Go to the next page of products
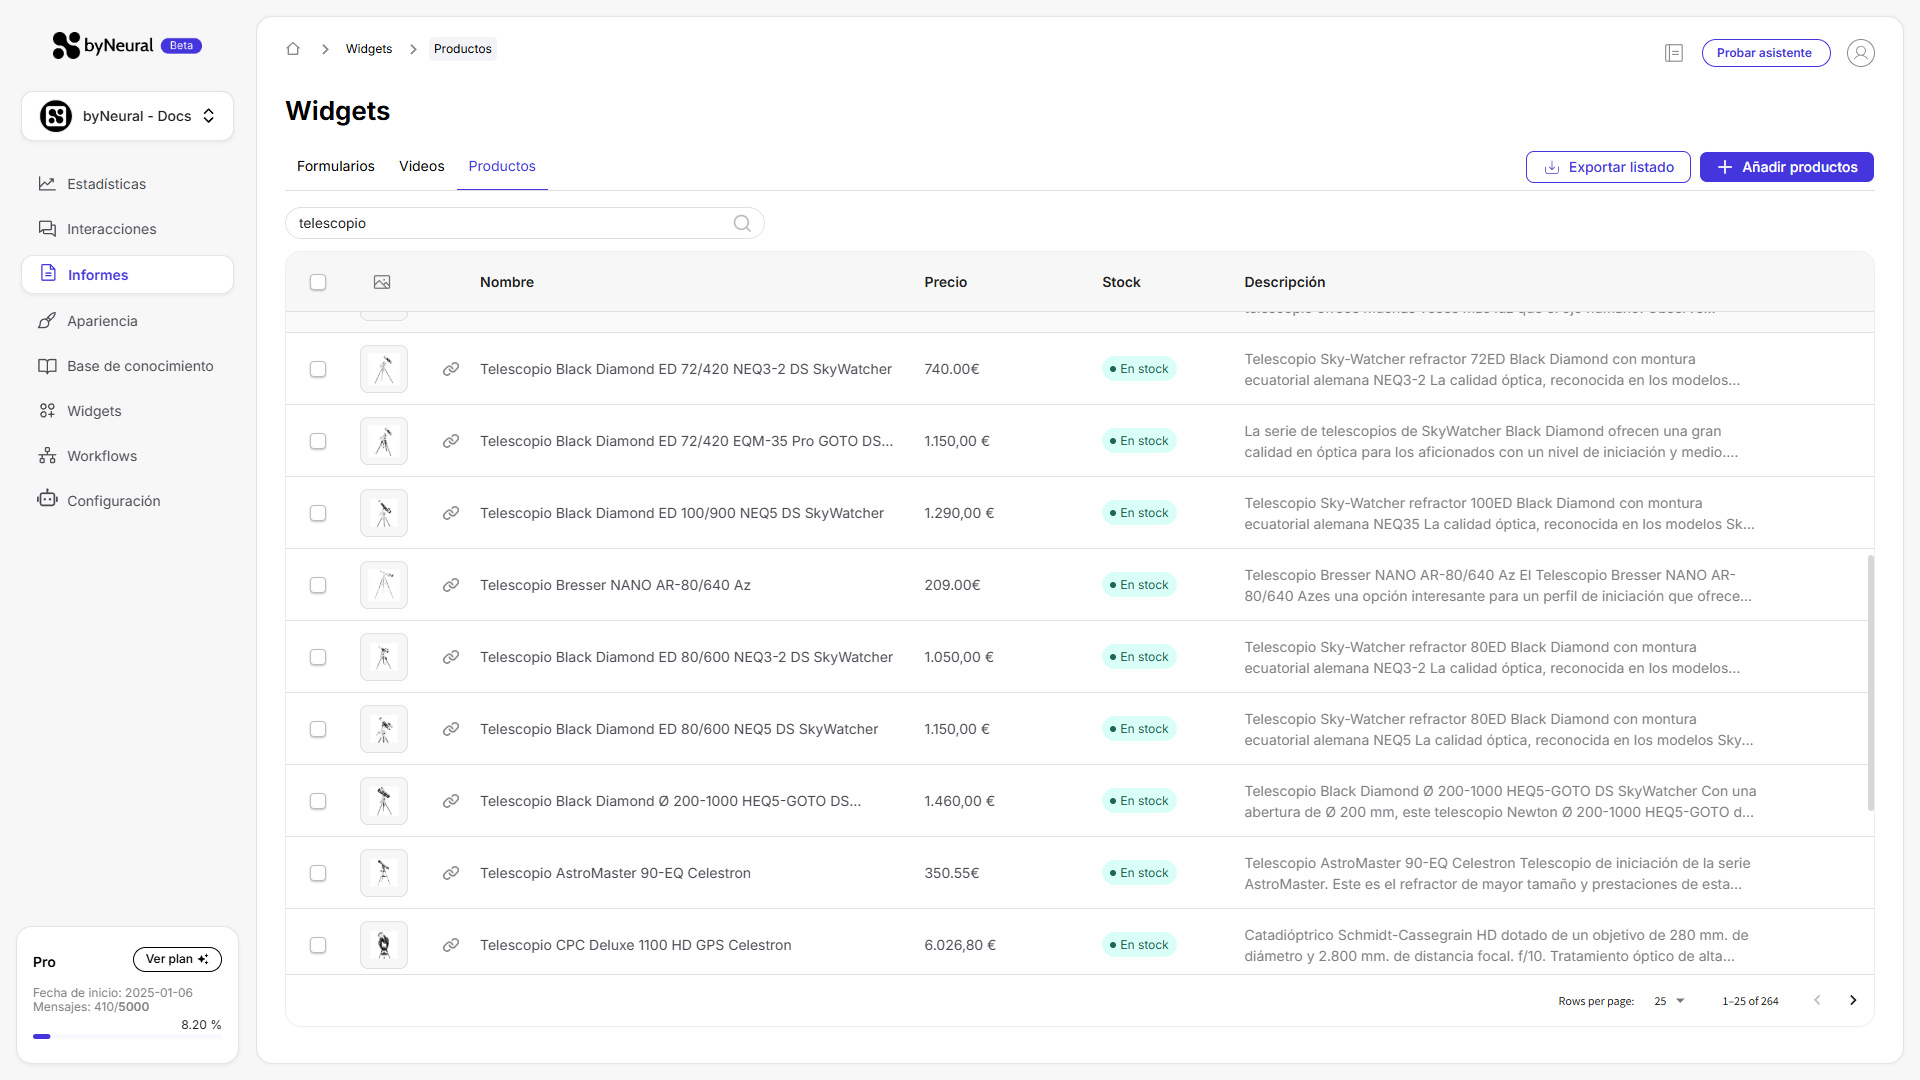This screenshot has height=1080, width=1920. (1852, 1000)
